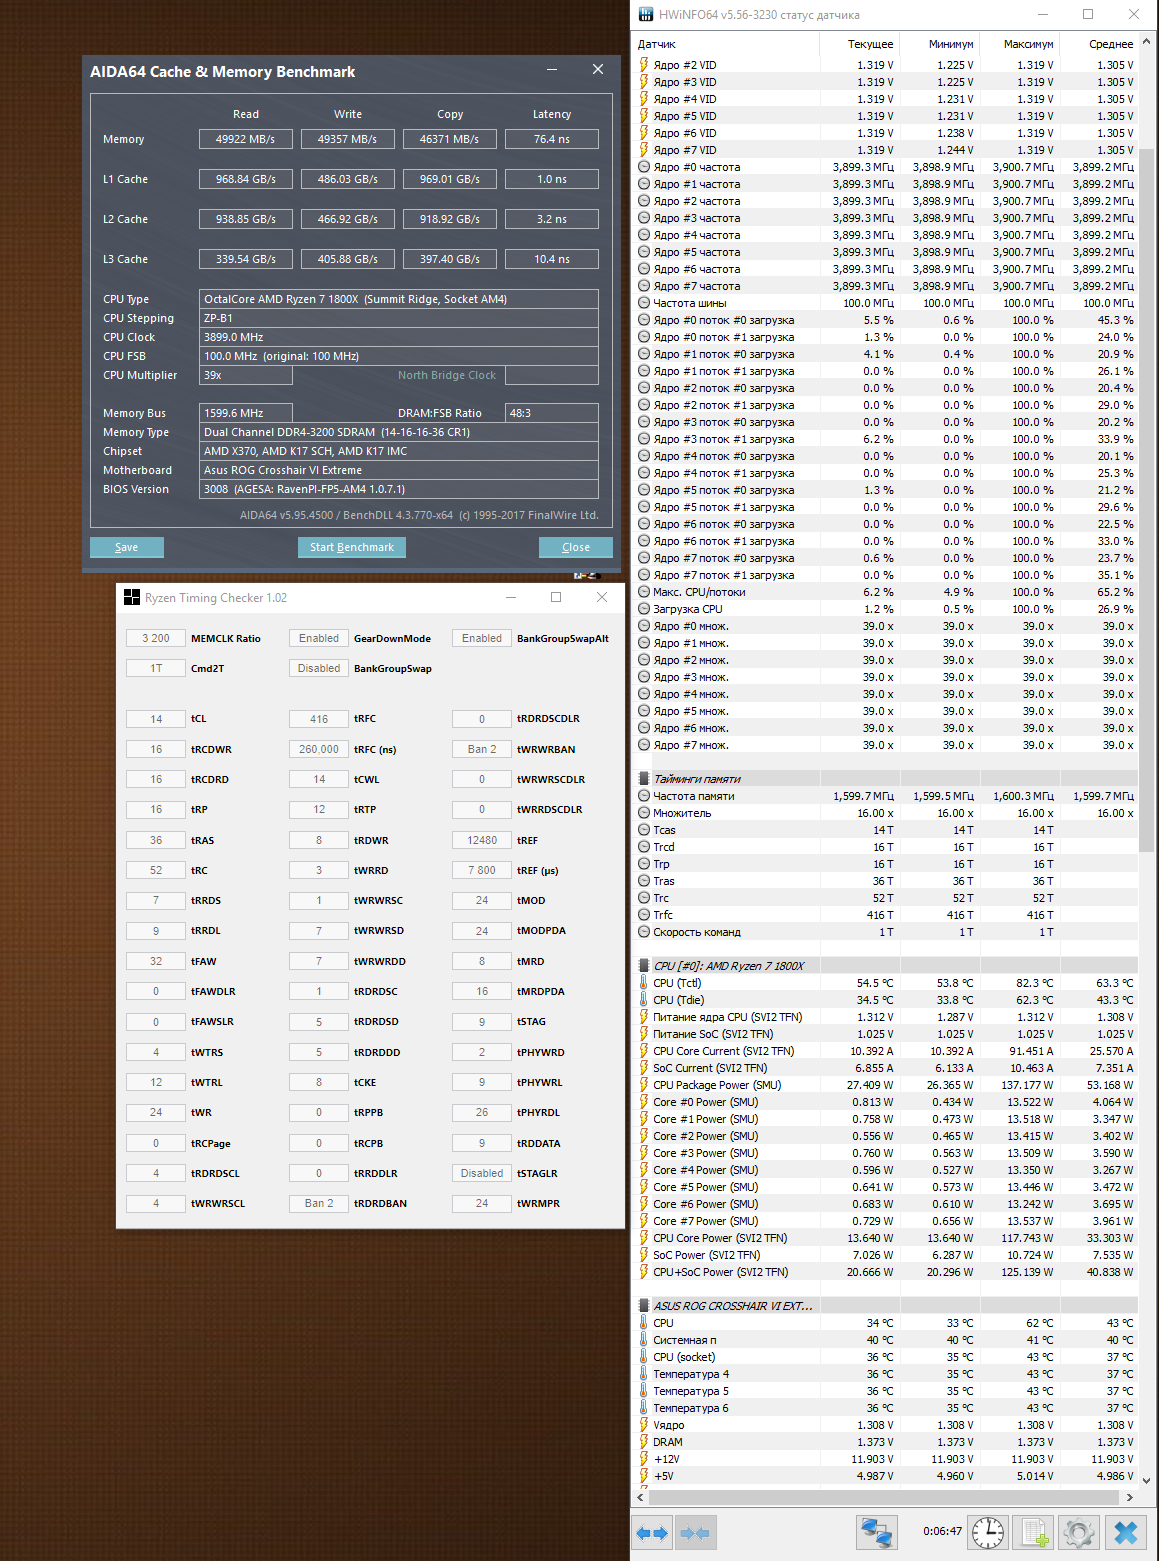Click the clock reset timer icon

click(x=988, y=1532)
